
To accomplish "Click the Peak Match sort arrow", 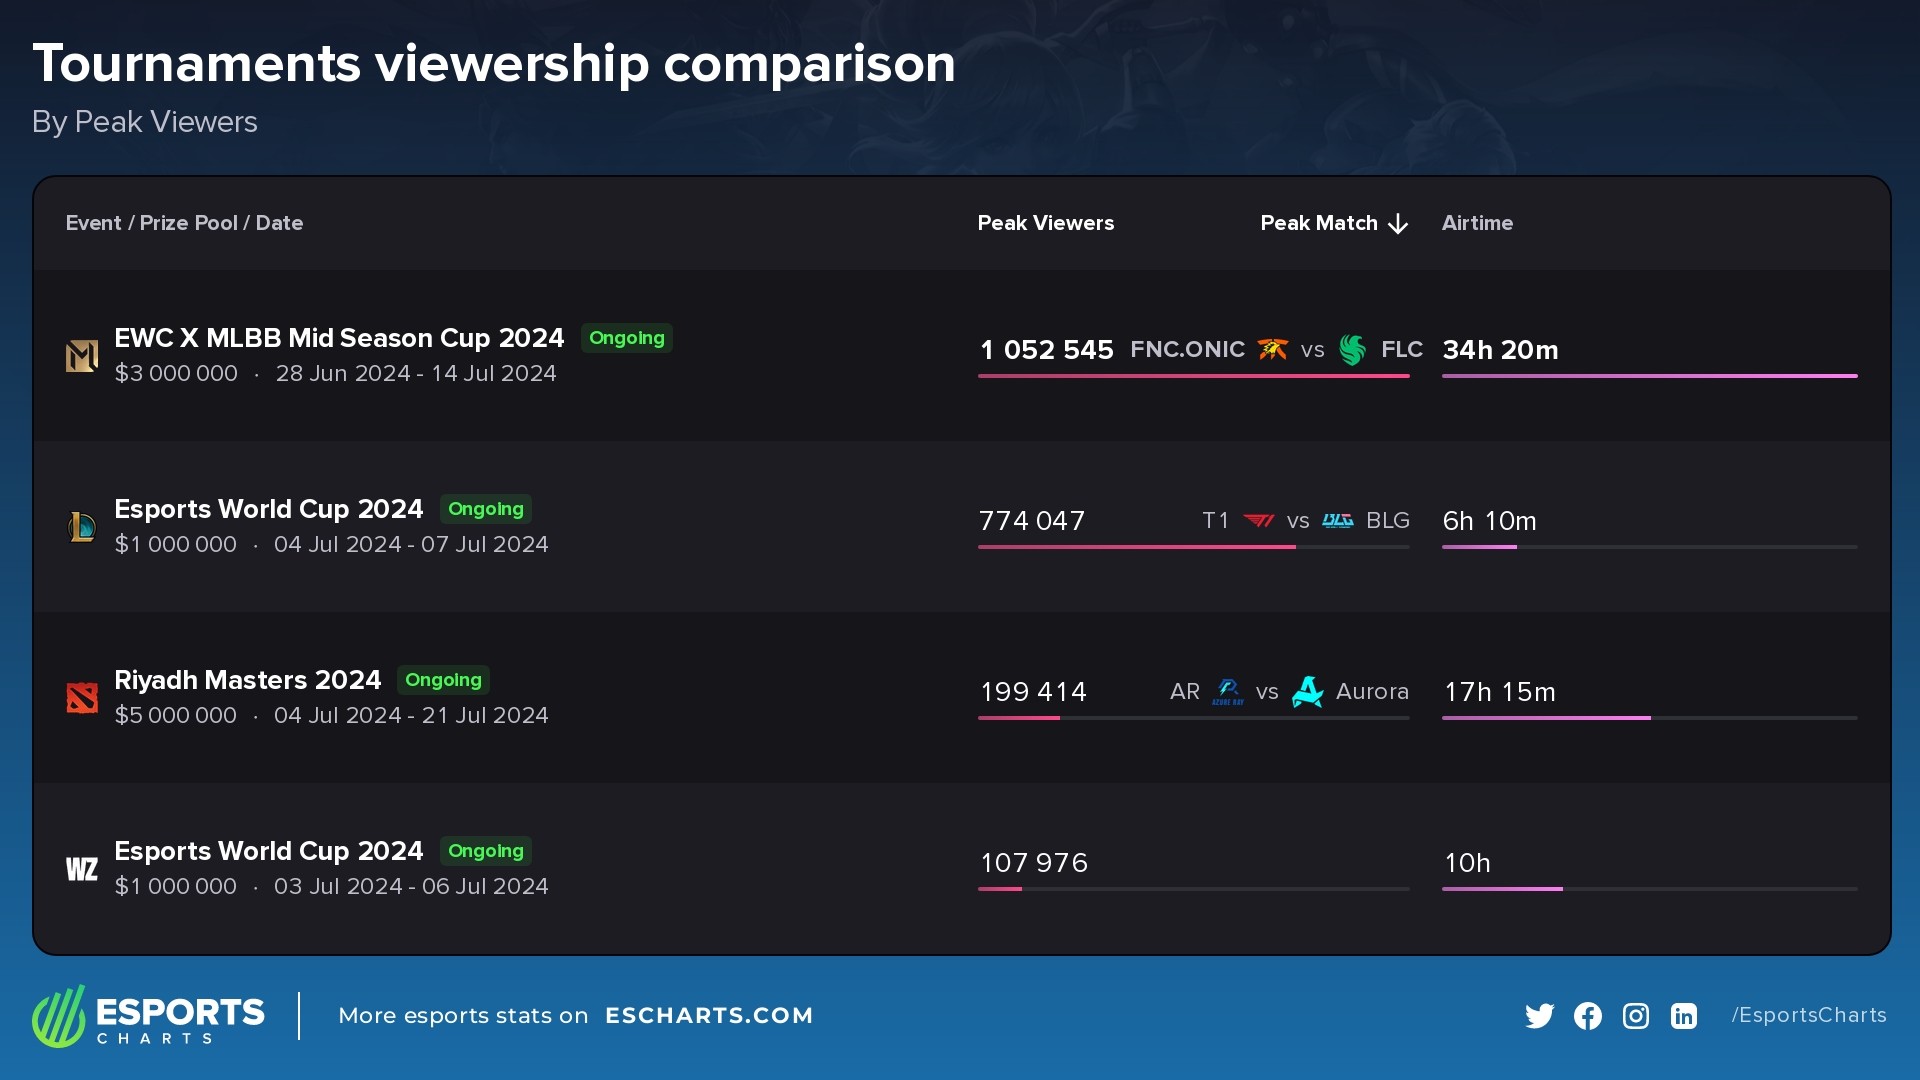I will point(1398,224).
